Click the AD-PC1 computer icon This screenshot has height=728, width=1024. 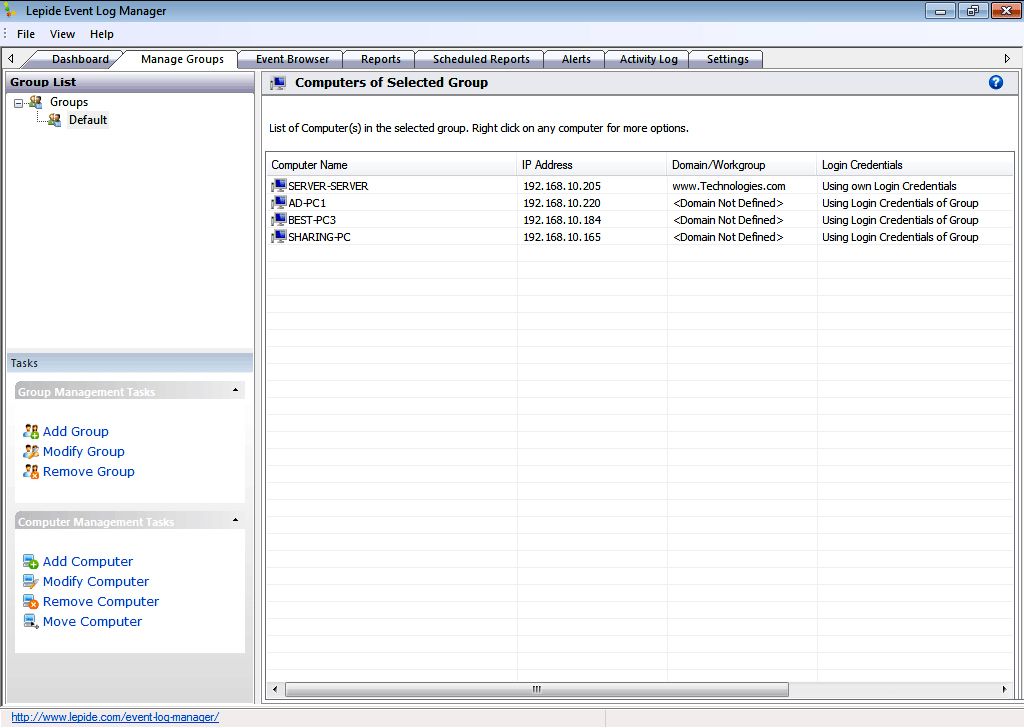pyautogui.click(x=279, y=203)
